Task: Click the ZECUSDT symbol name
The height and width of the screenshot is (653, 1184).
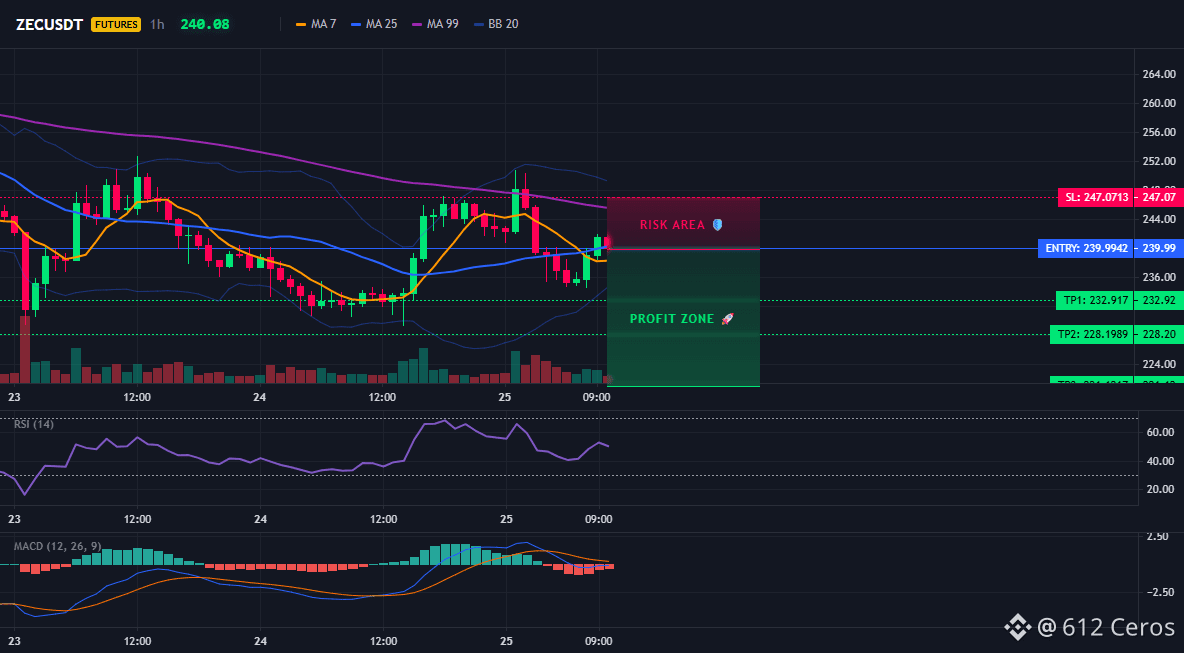Action: point(50,24)
